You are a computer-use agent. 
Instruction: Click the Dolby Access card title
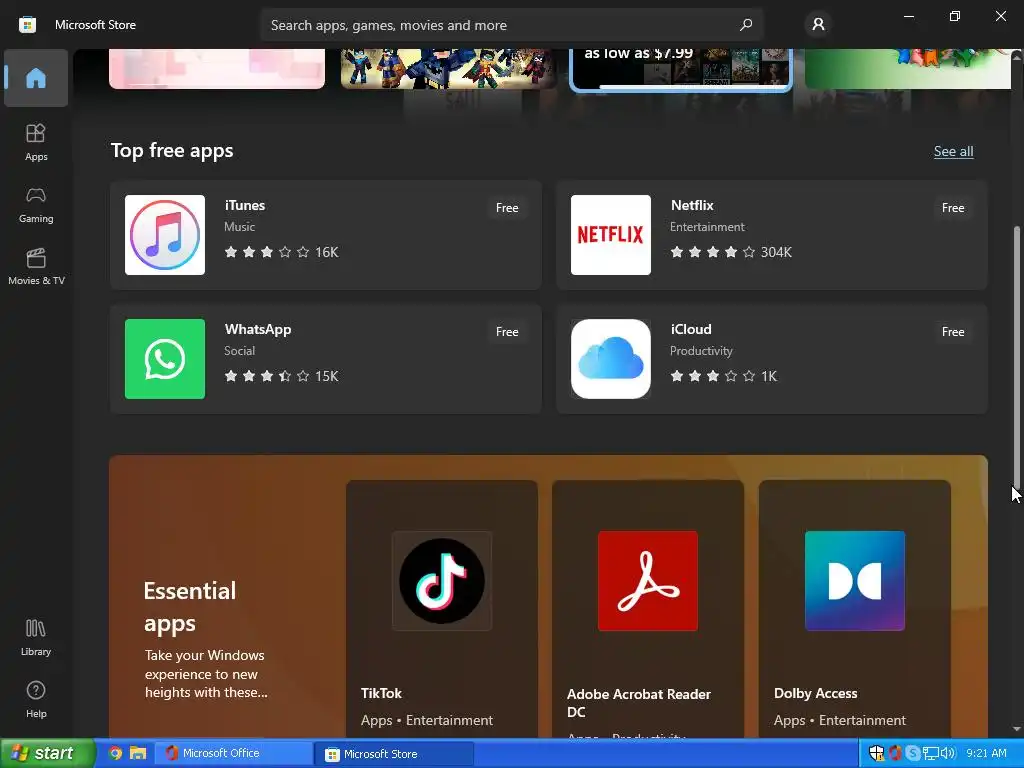pos(816,693)
